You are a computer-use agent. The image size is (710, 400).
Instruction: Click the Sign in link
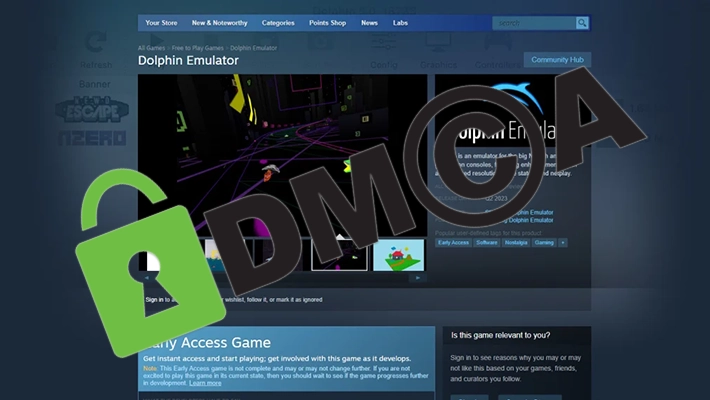coord(154,299)
